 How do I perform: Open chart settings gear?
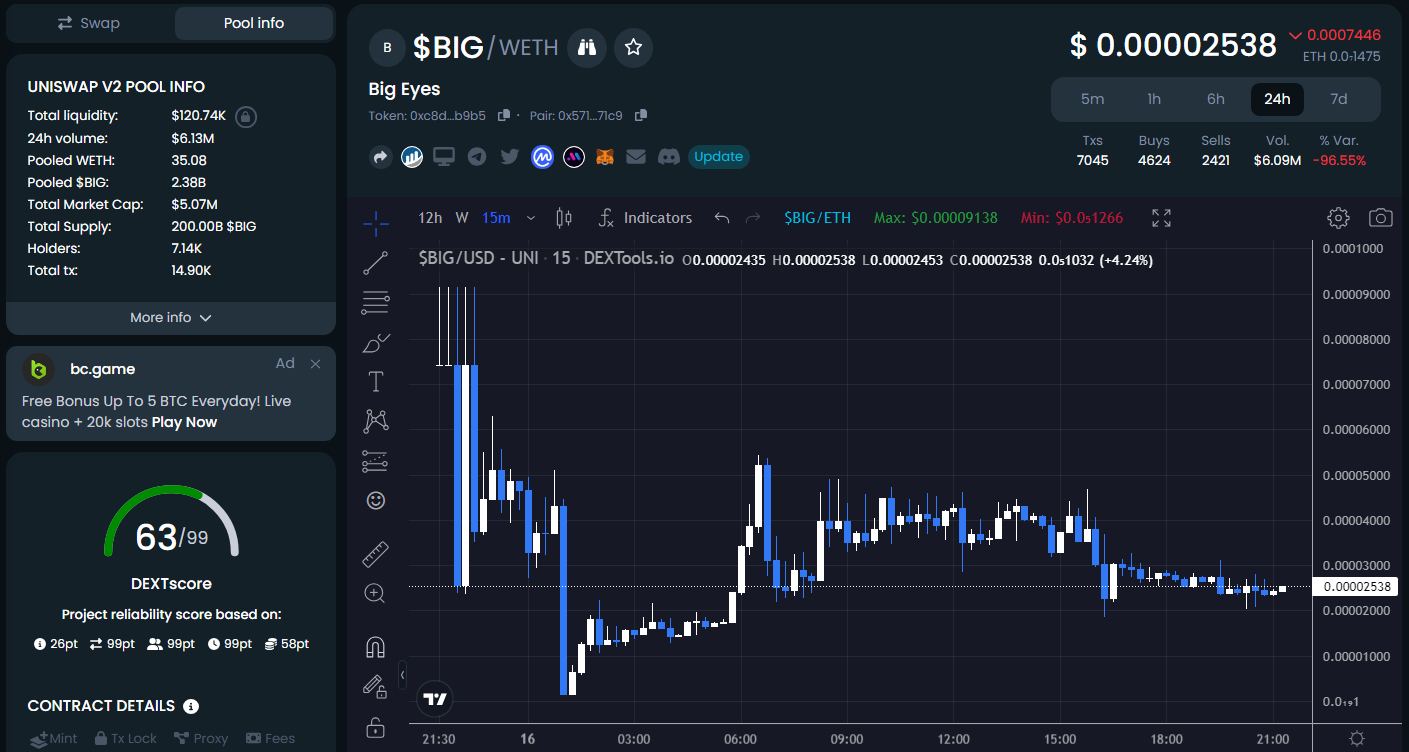[x=1338, y=218]
